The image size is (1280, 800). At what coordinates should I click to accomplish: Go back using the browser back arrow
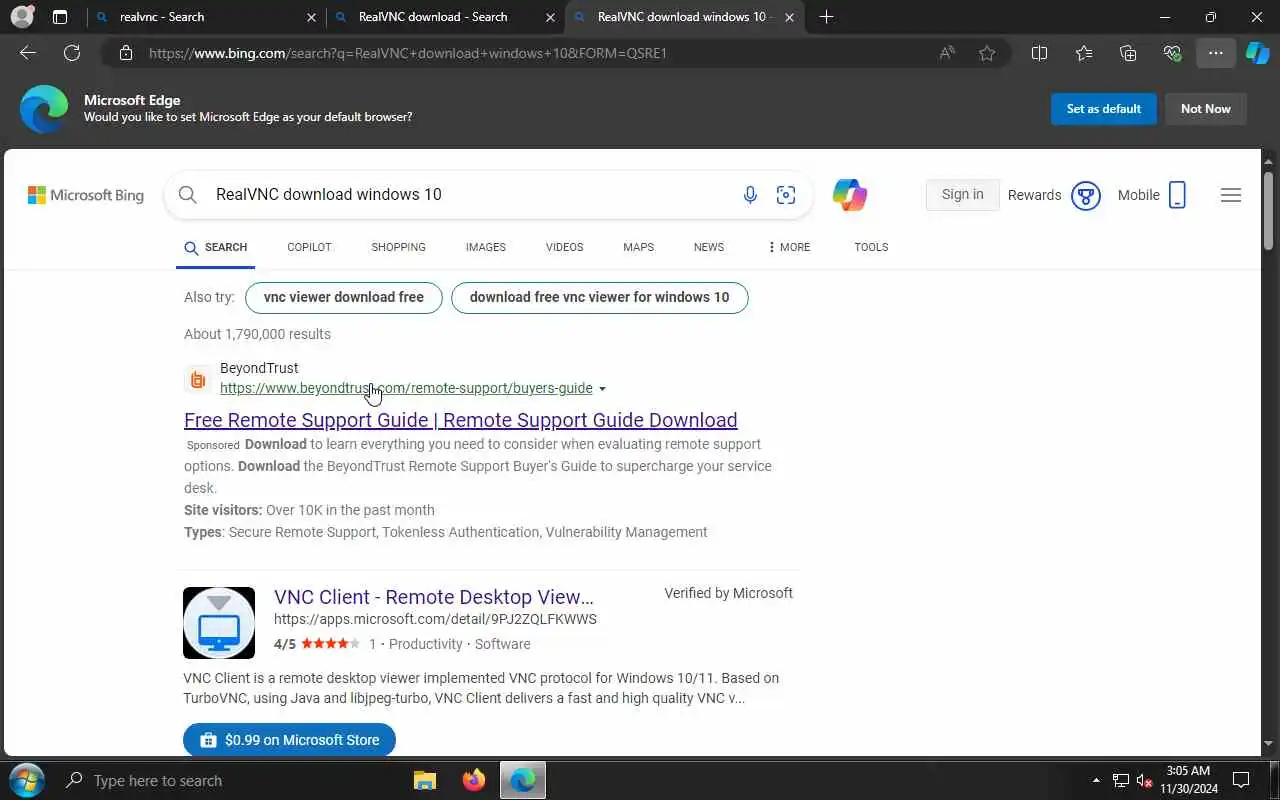[28, 53]
